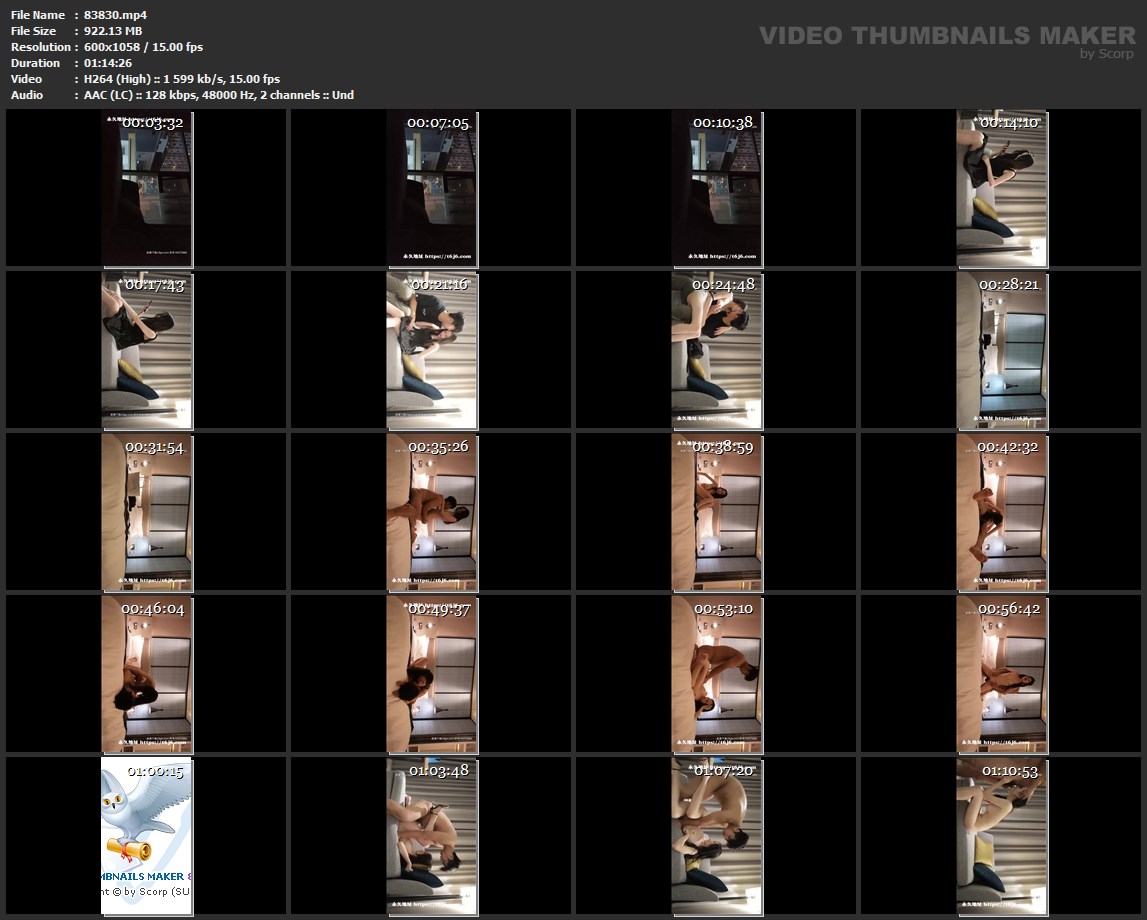Click the thumbnail timestamped 00:03:32

tap(146, 188)
